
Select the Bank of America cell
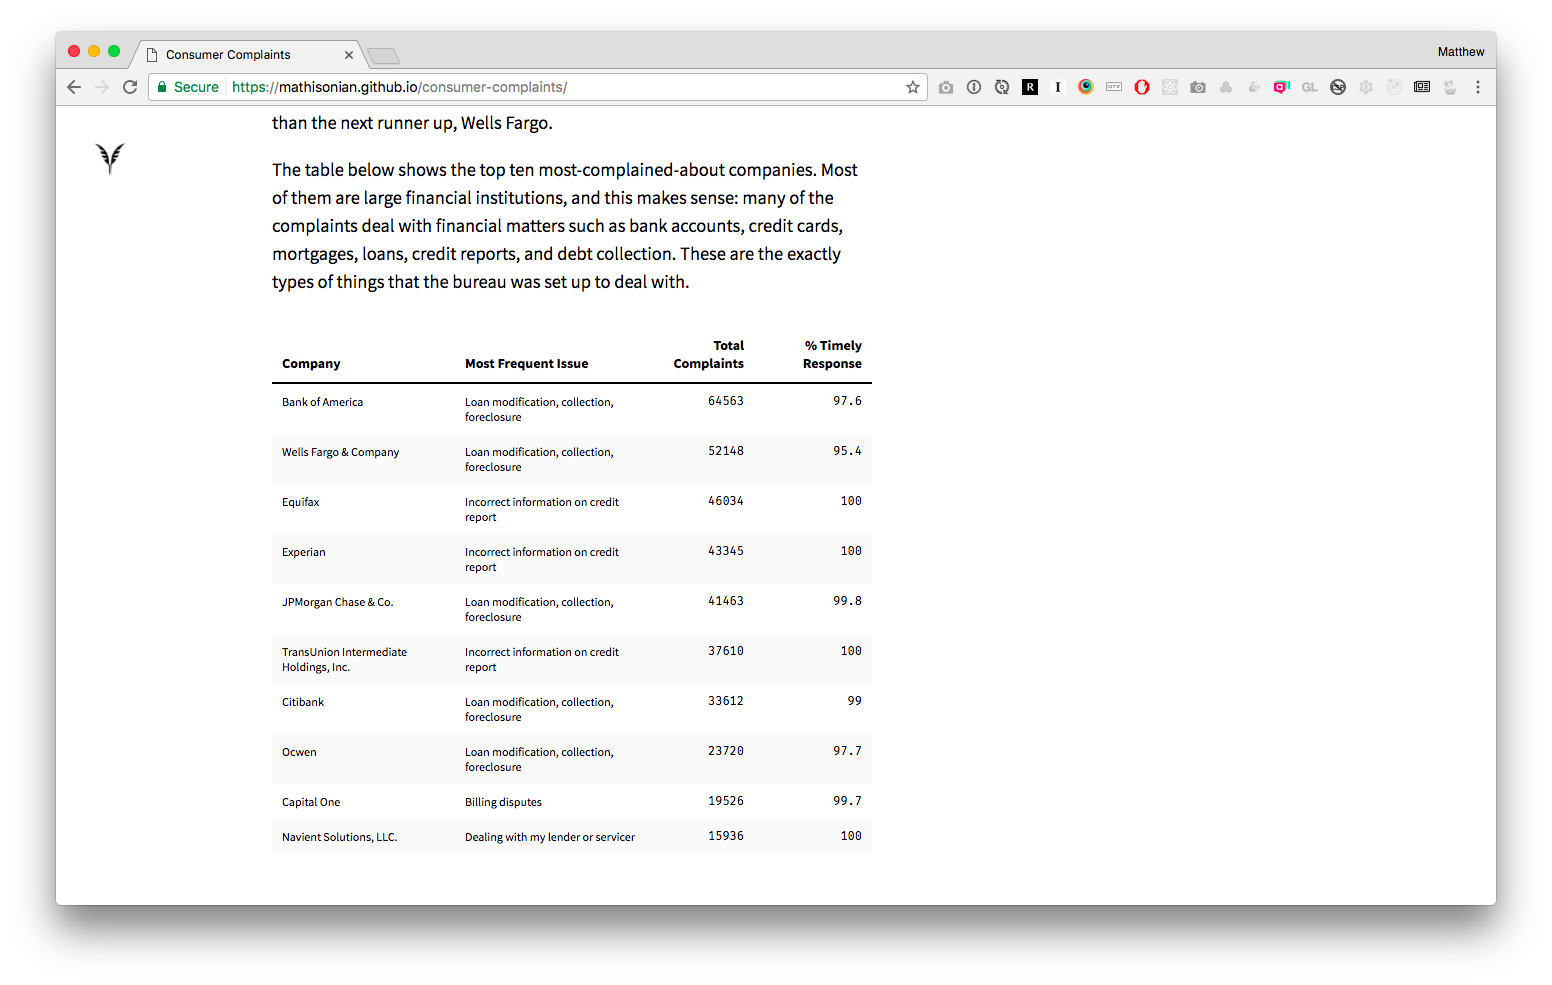(322, 402)
